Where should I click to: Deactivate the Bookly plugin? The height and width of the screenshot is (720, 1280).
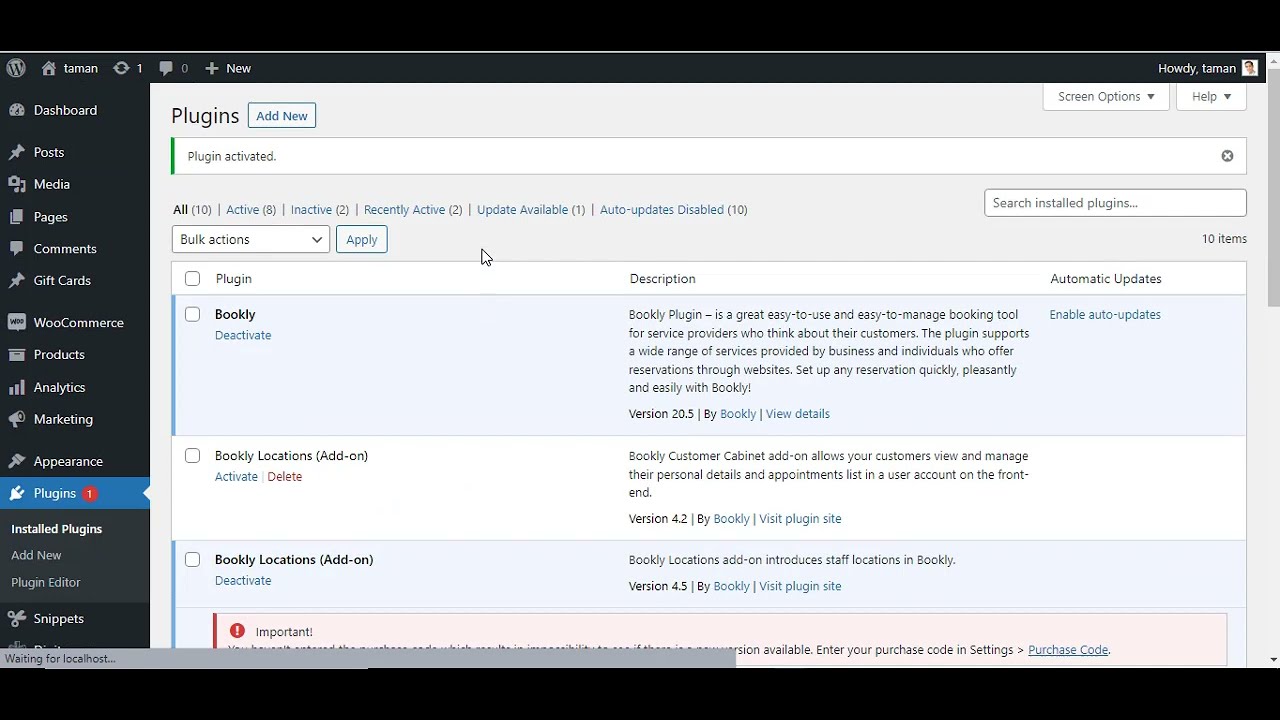pos(243,335)
